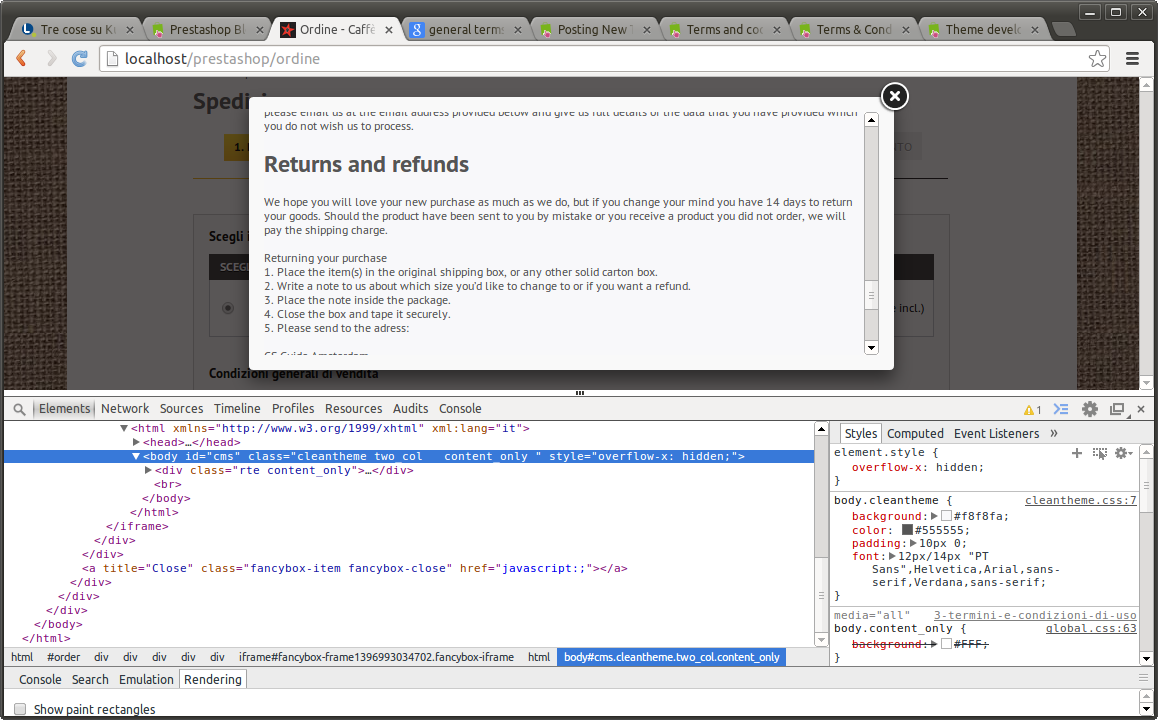Image resolution: width=1158 pixels, height=720 pixels.
Task: Click the #f8f8fa background color swatch
Action: (x=946, y=516)
